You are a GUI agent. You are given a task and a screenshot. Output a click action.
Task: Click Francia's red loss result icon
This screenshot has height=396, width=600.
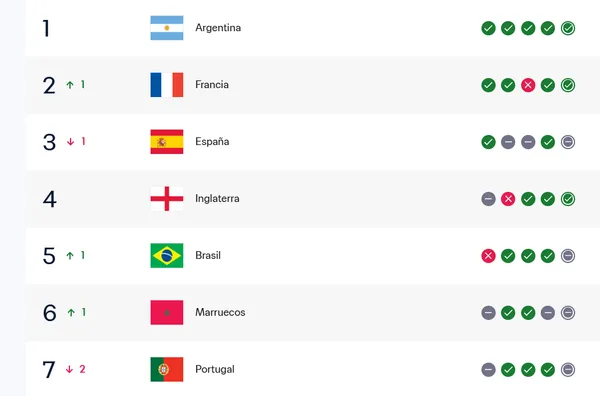pos(528,85)
